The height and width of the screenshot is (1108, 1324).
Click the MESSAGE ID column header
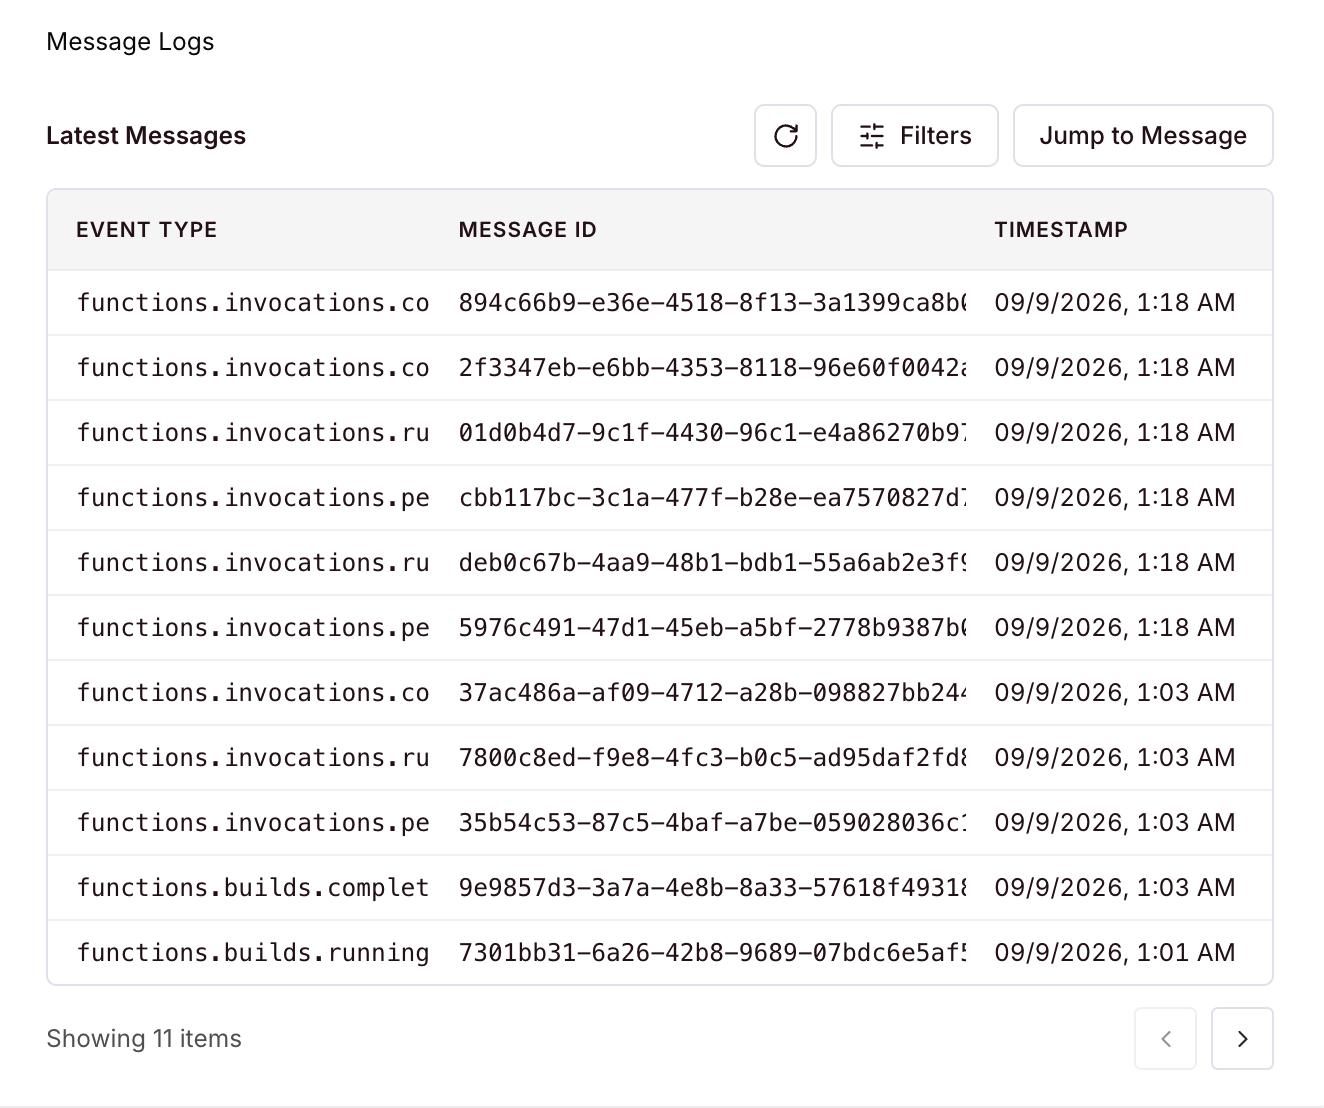pos(528,230)
